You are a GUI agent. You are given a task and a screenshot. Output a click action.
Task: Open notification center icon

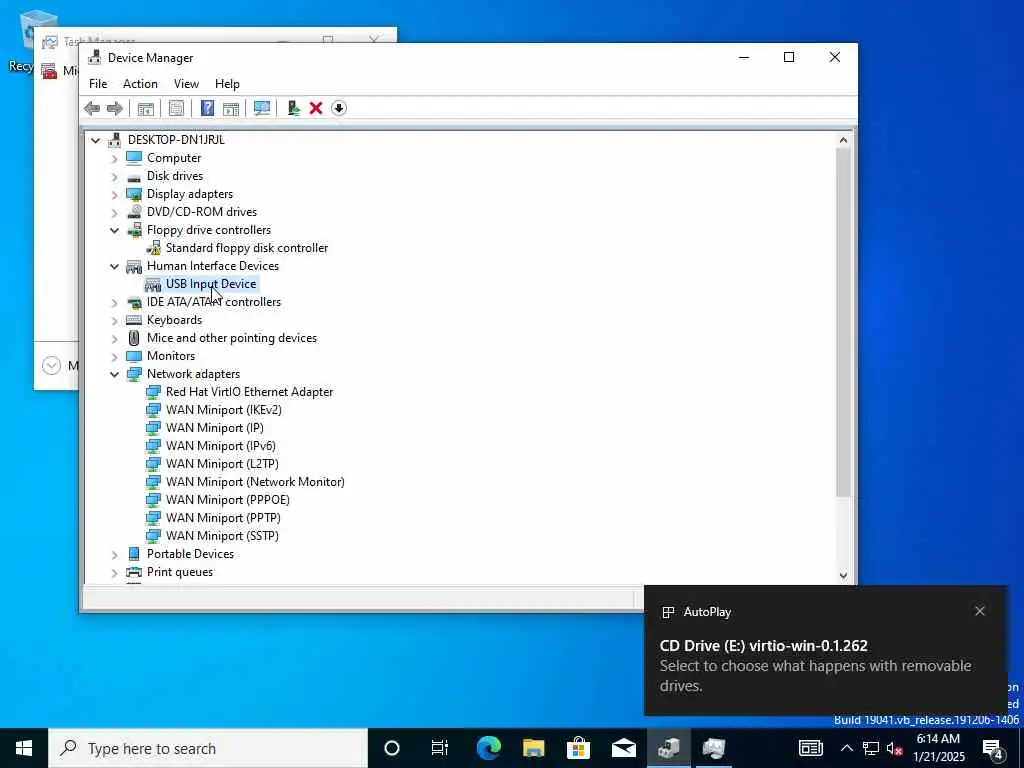[x=993, y=749]
